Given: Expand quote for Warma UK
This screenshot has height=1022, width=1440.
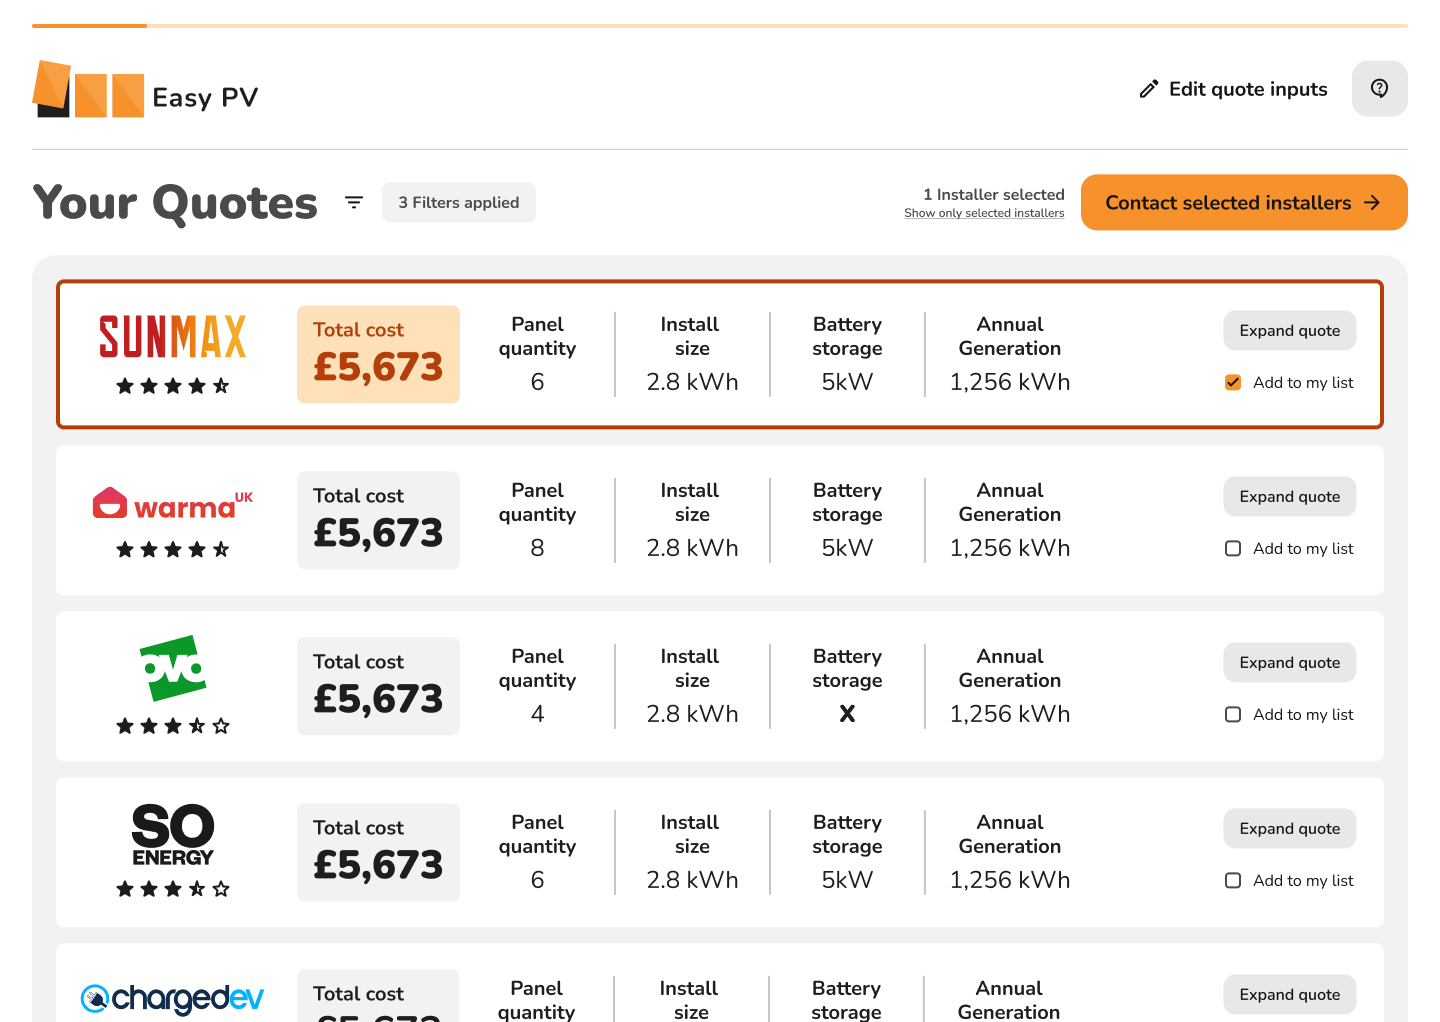Looking at the screenshot, I should coord(1290,497).
